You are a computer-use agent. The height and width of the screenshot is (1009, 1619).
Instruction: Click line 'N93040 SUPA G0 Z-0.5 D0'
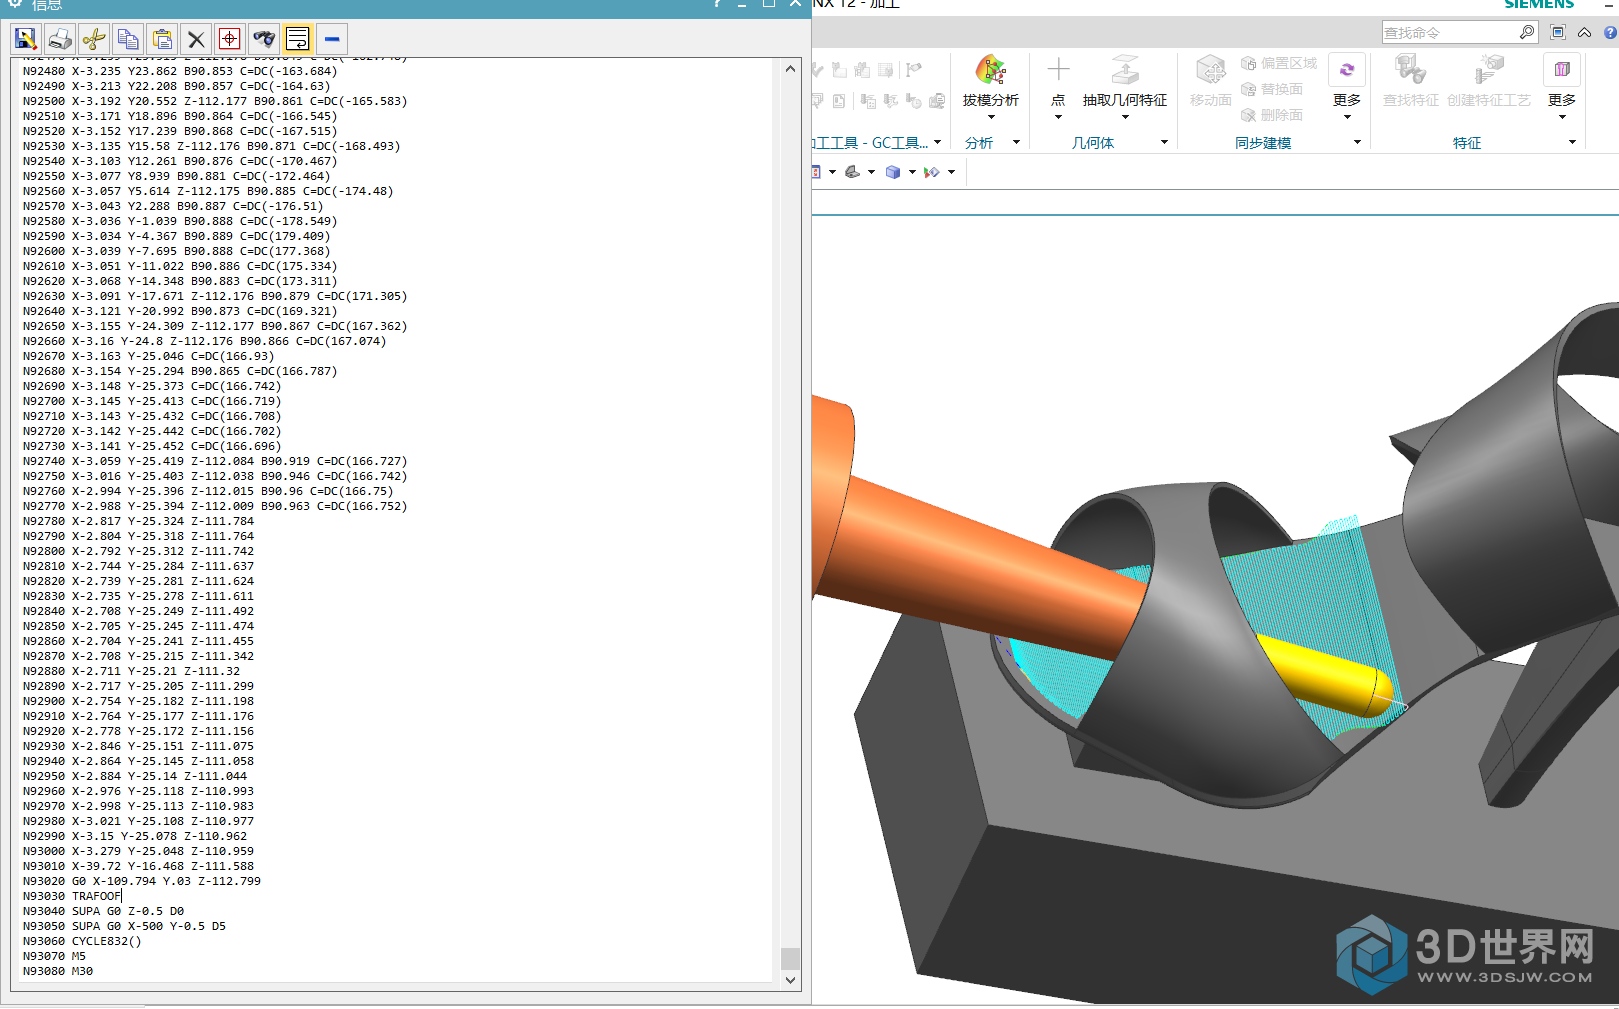click(103, 911)
